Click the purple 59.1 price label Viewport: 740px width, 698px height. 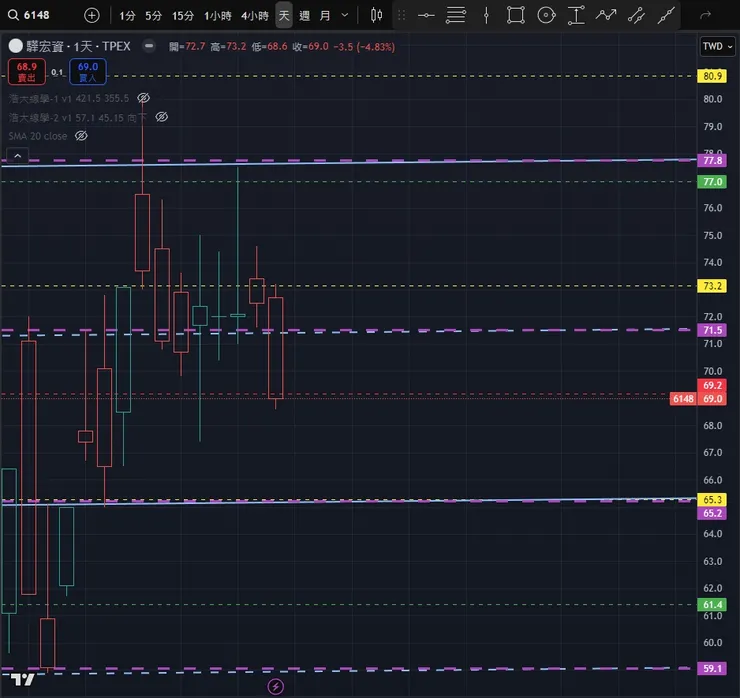(712, 668)
